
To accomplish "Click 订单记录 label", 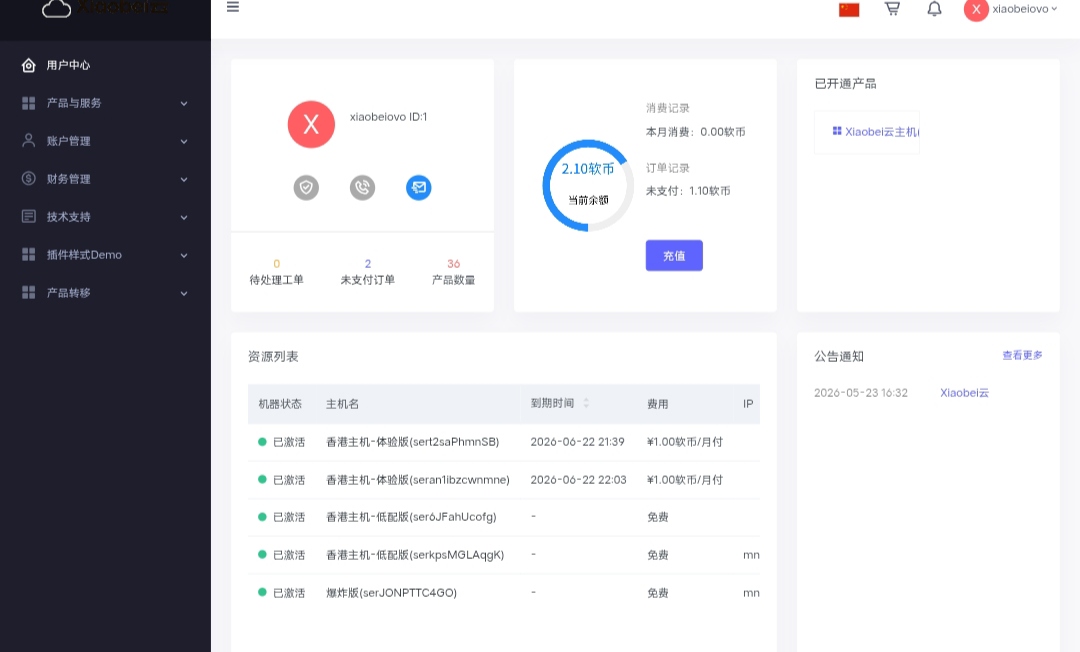I will click(x=667, y=168).
